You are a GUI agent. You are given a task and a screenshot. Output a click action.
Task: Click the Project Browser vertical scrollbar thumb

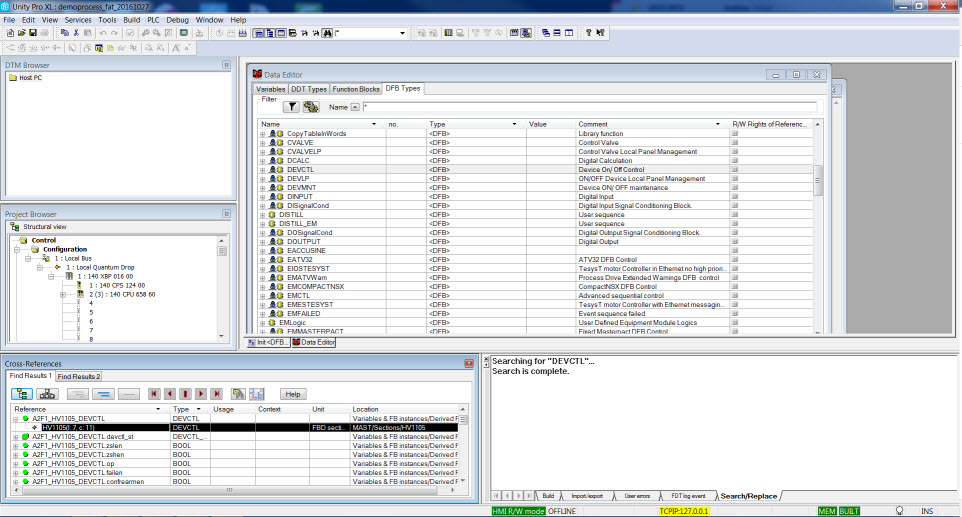221,251
